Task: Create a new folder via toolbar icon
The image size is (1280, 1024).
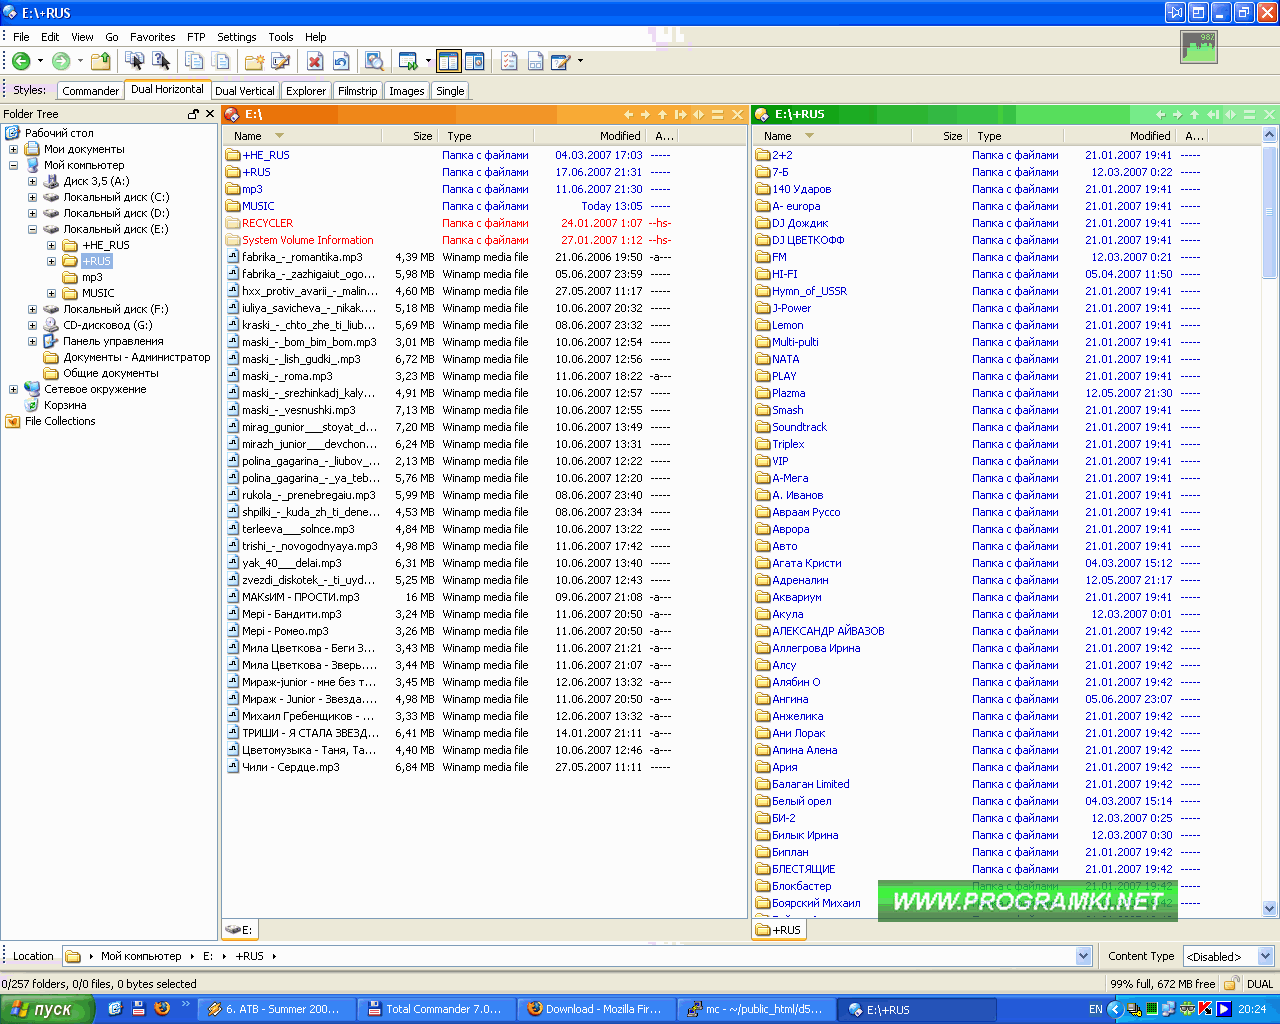Action: tap(254, 62)
